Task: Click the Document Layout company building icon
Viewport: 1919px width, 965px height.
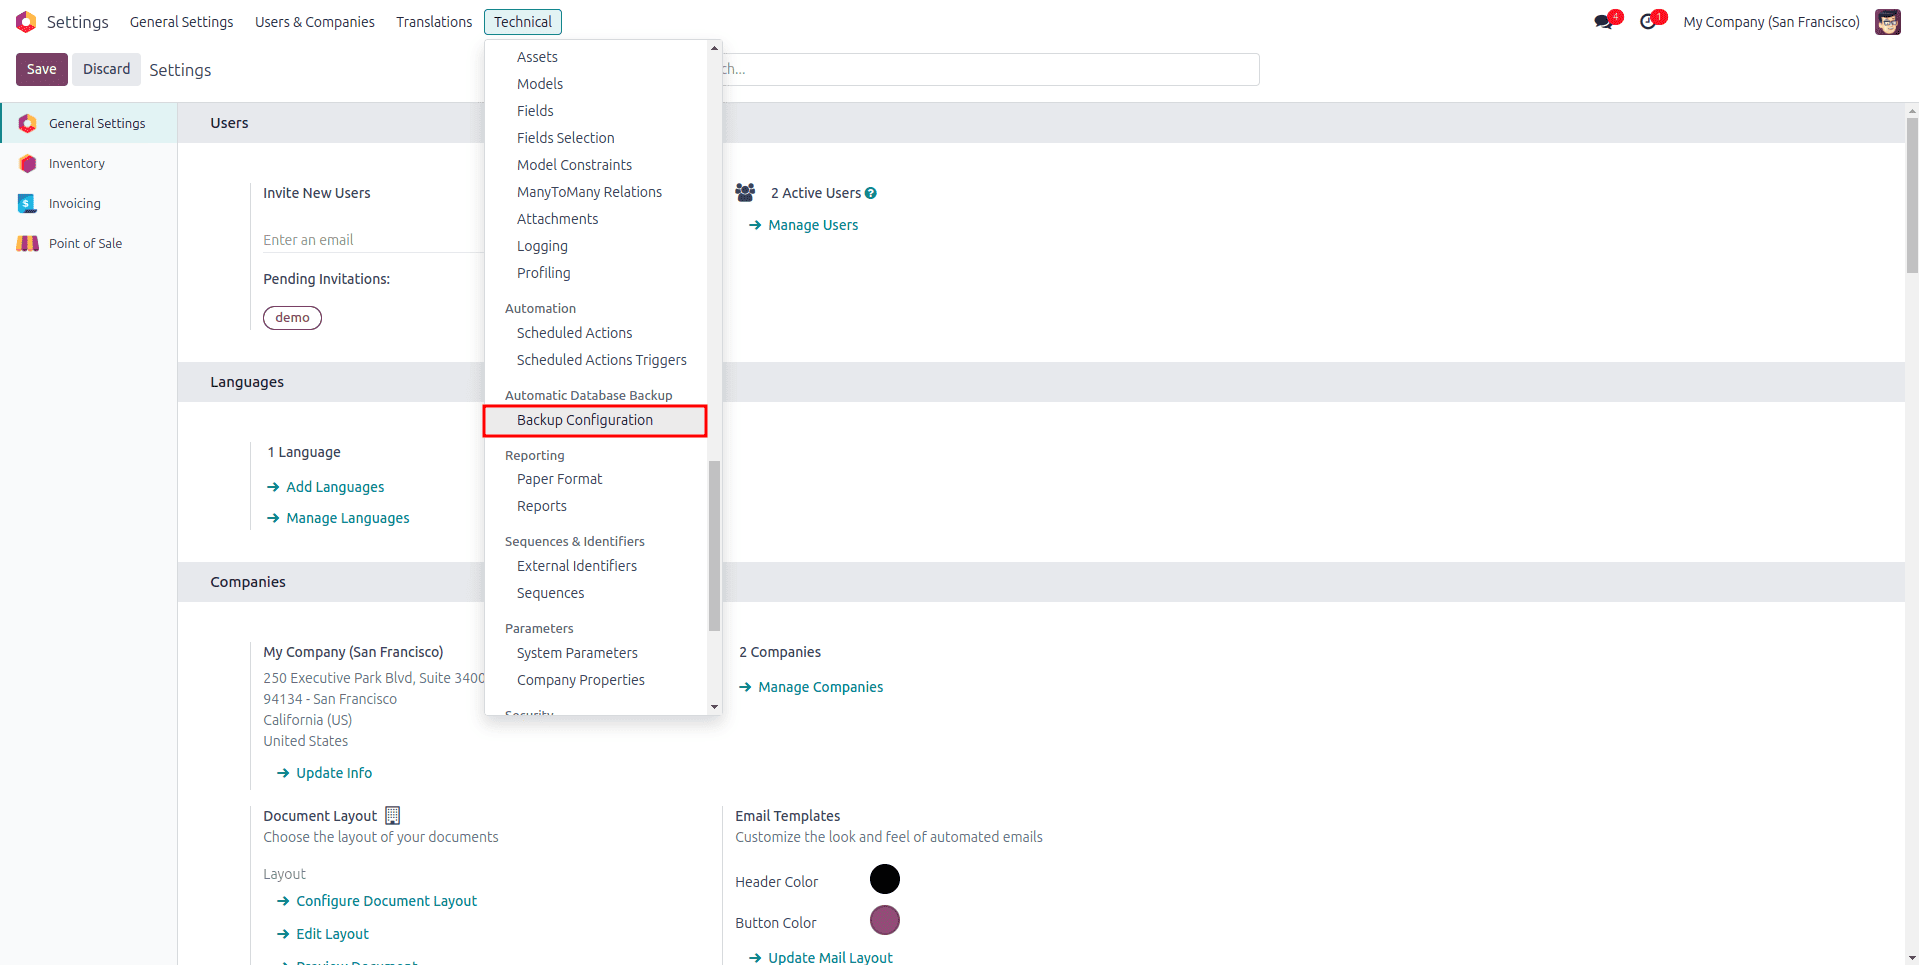Action: [392, 816]
